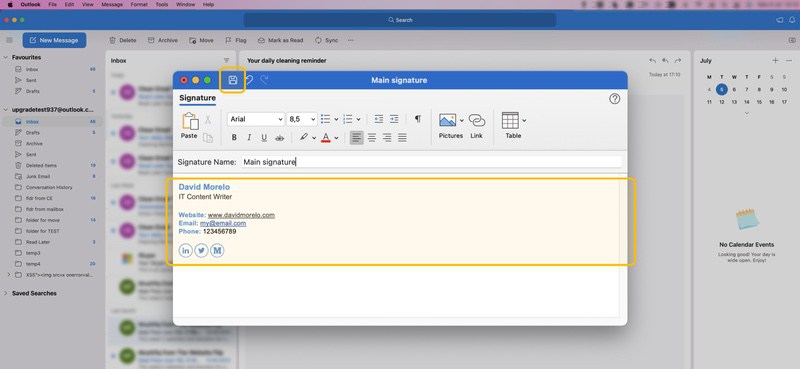Select the Medium icon in the signature
Viewport: 800px width, 369px height.
pyautogui.click(x=217, y=250)
